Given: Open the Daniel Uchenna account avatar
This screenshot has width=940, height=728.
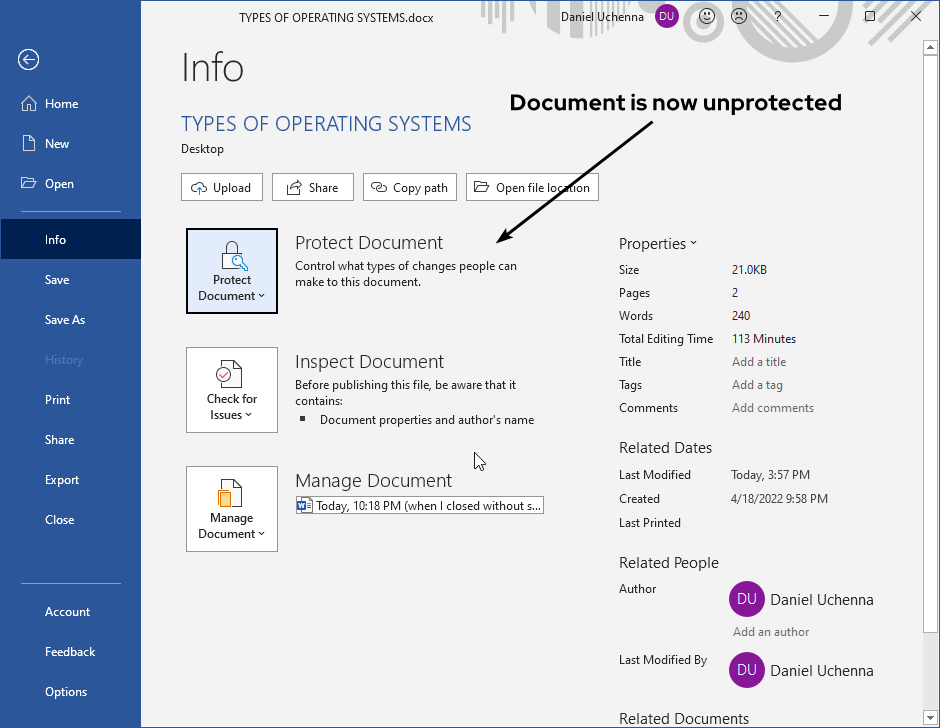Looking at the screenshot, I should click(x=665, y=16).
